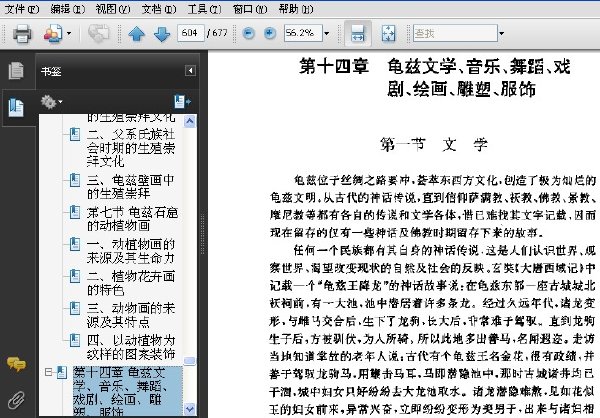Click bookmark icon beside 二、植物花卉画
Viewport: 600px width, 418px height.
point(75,276)
